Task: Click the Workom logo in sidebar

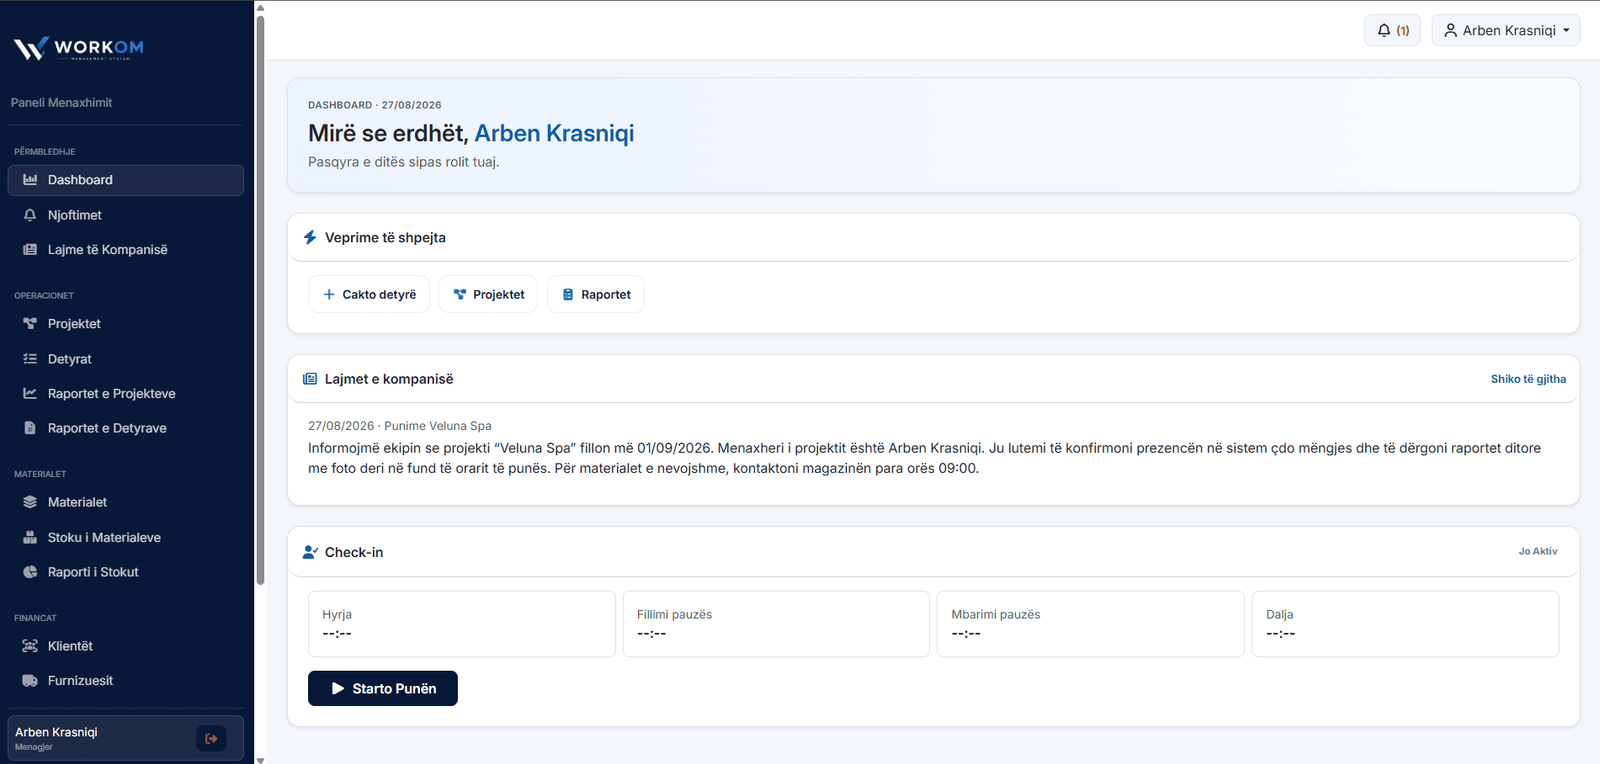Action: (x=79, y=48)
